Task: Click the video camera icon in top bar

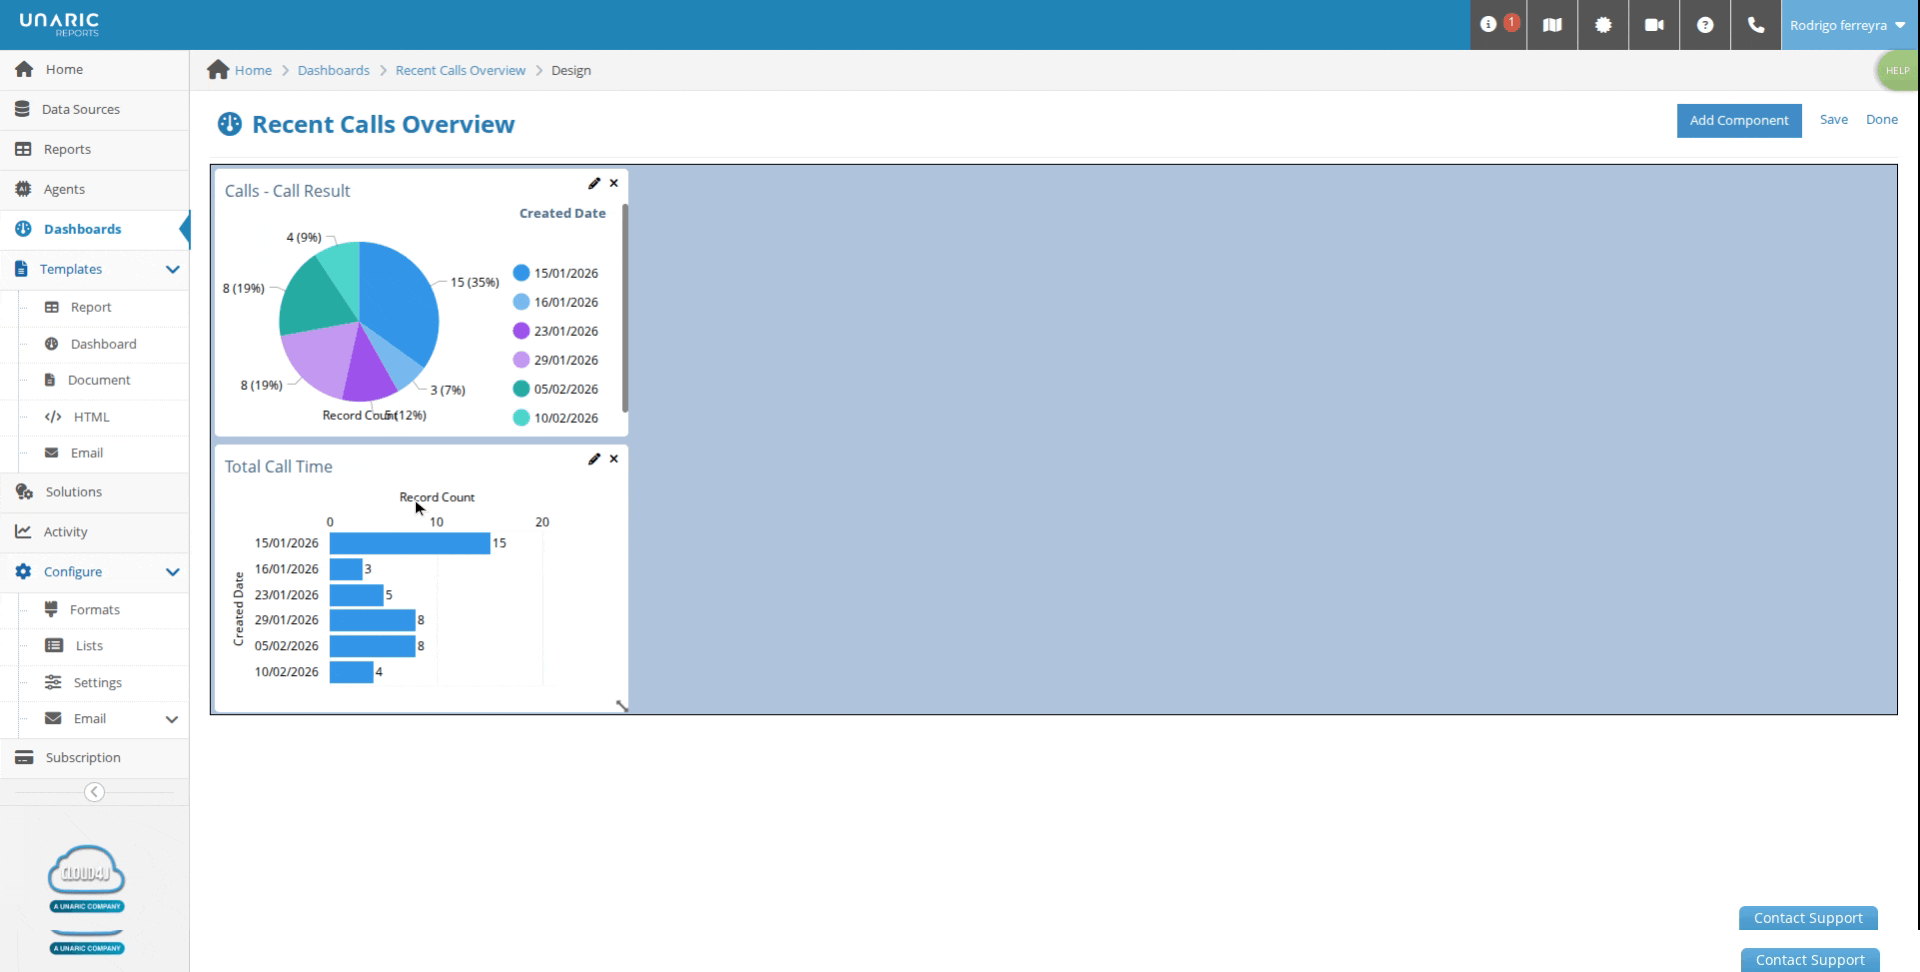Action: [1654, 24]
